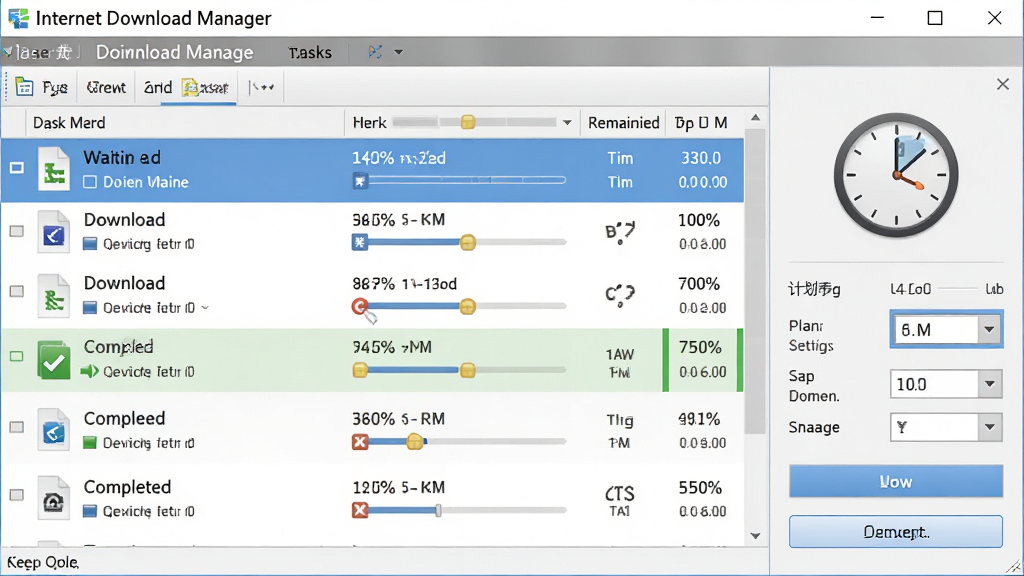This screenshot has height=576, width=1024.
Task: Click the blue device icon under second Download
Action: click(x=90, y=308)
